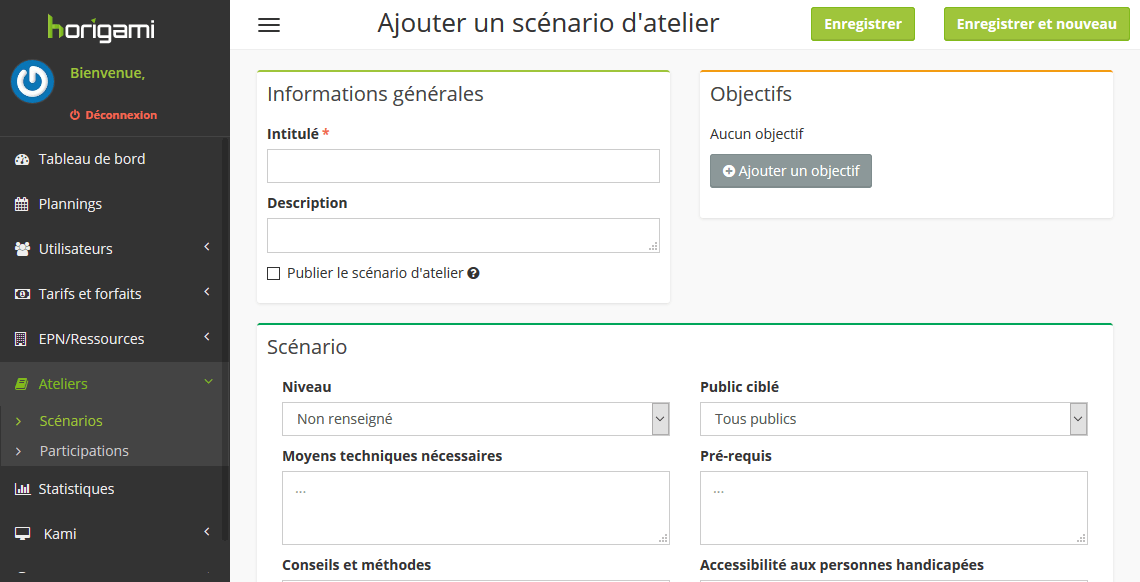Click Ajouter un objectif button
Screen dimensions: 1140x582
pyautogui.click(x=790, y=171)
